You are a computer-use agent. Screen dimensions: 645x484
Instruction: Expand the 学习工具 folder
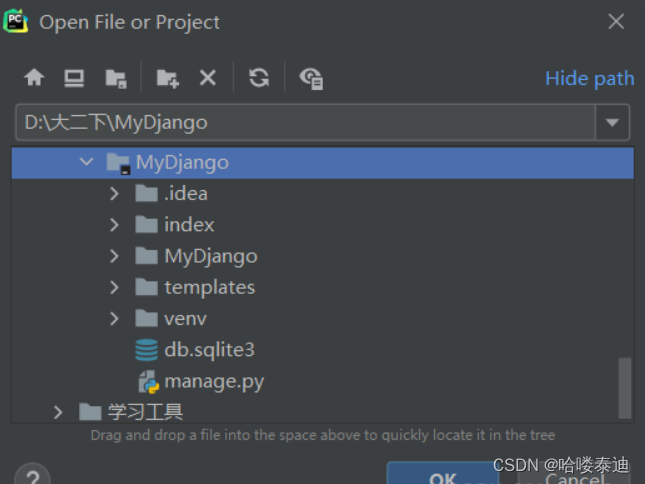[x=58, y=411]
